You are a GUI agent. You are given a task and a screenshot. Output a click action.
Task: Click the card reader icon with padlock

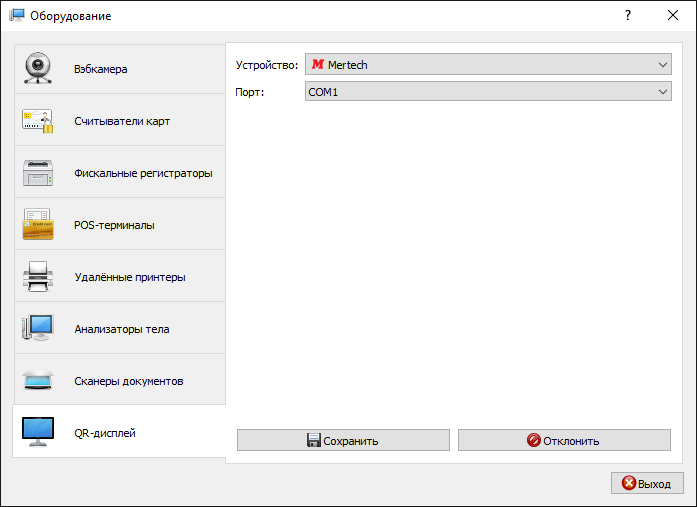pyautogui.click(x=38, y=121)
